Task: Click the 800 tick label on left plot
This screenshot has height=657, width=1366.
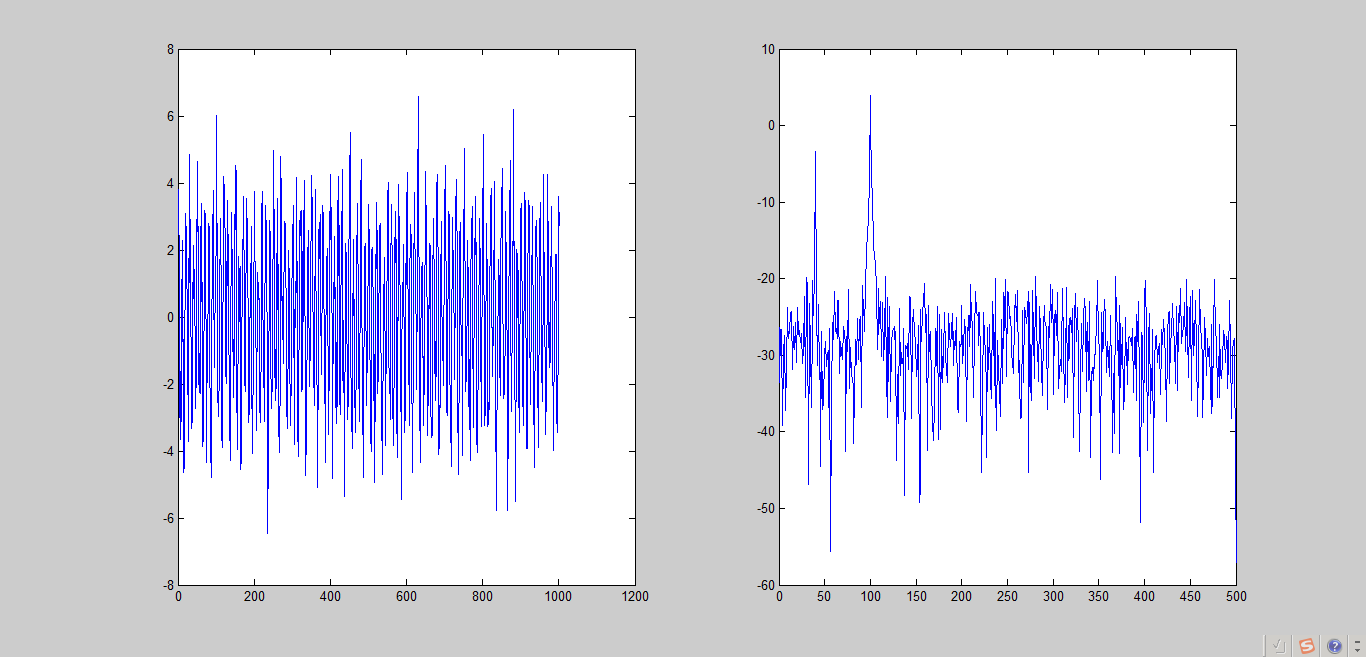Action: (x=482, y=596)
